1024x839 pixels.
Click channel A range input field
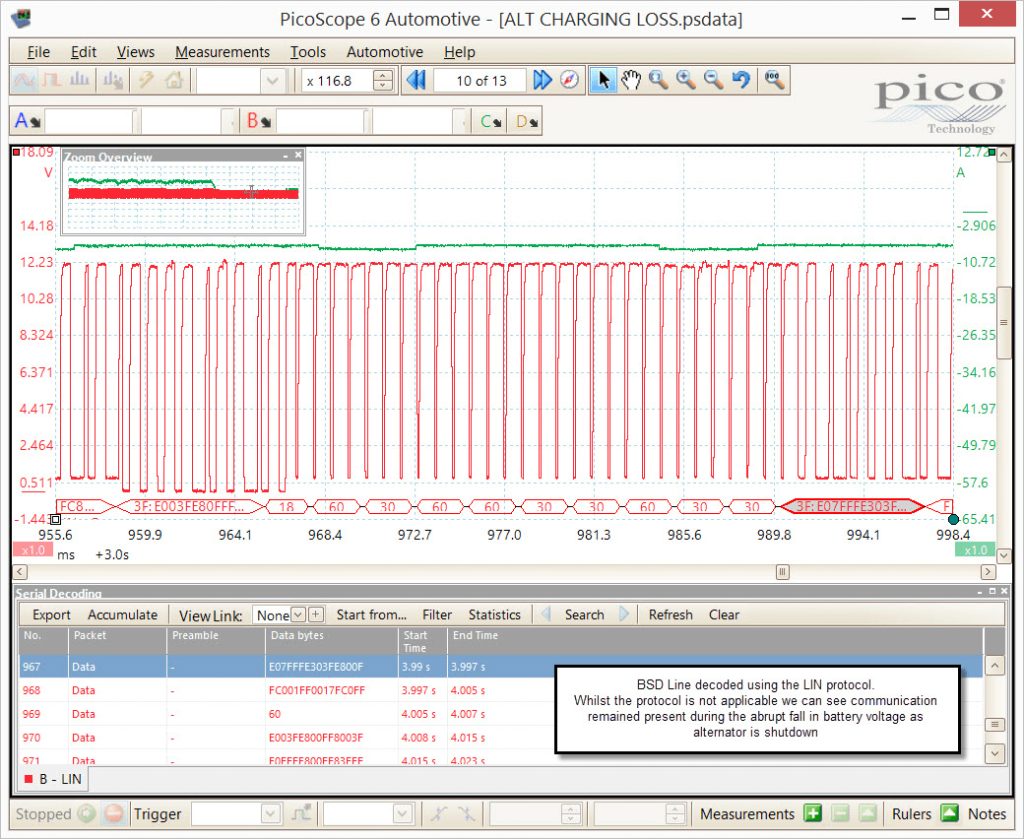(x=89, y=121)
